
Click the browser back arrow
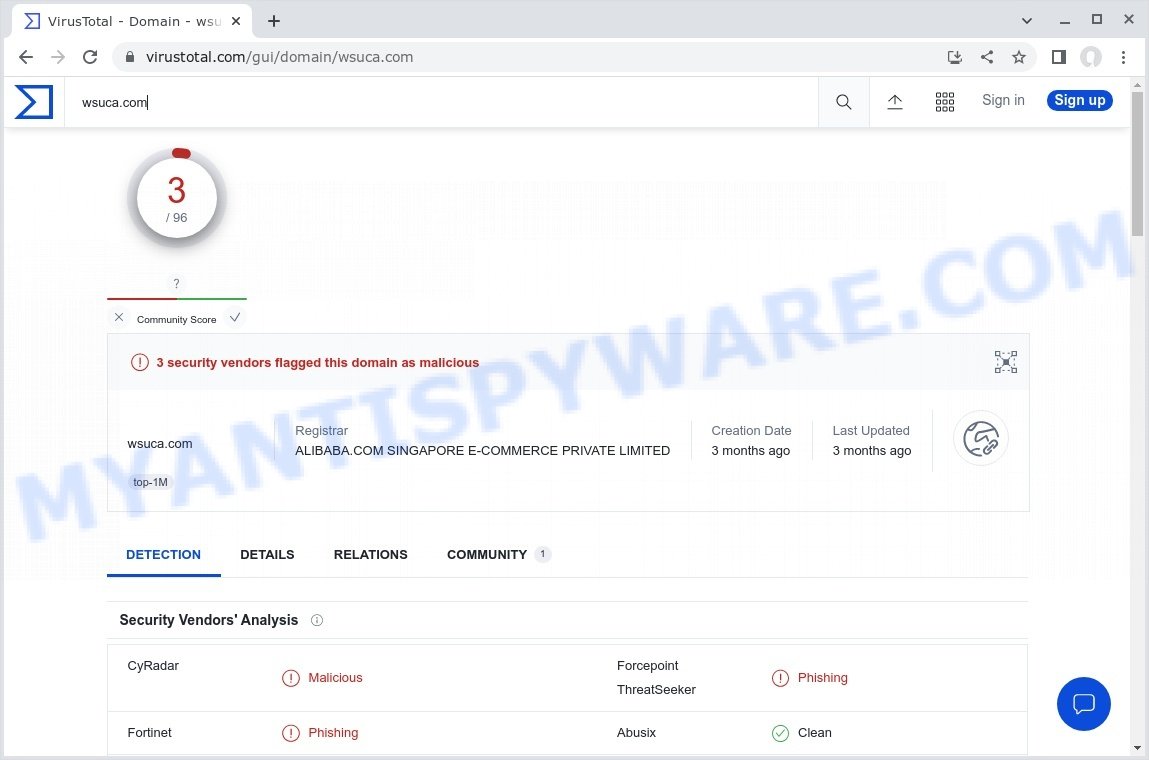(26, 57)
